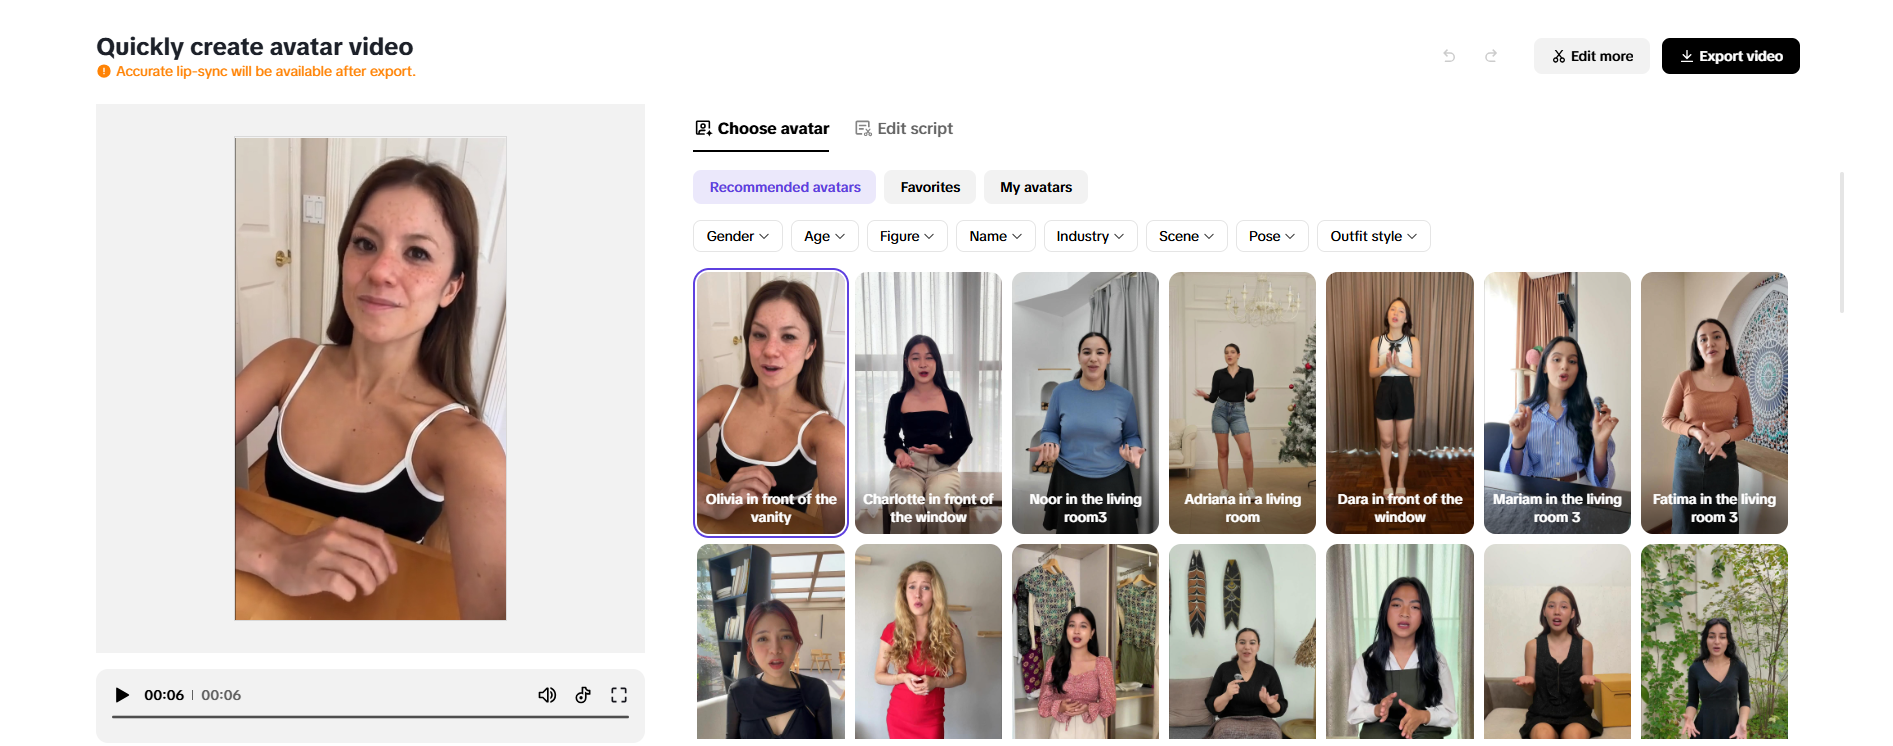Open the My avatars tab
Viewport: 1893px width, 746px height.
point(1036,187)
